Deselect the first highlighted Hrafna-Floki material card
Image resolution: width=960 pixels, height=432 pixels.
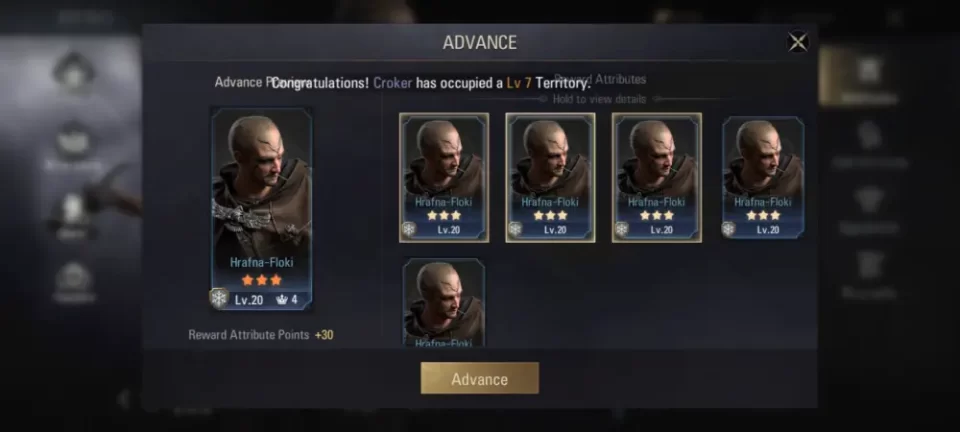tap(444, 177)
